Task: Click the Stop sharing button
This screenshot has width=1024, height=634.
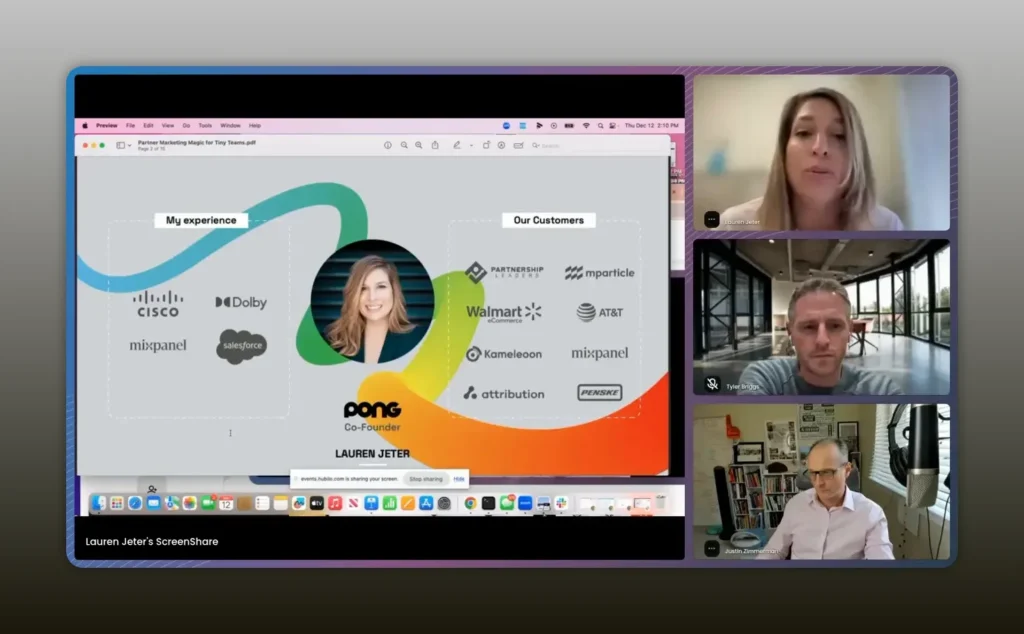Action: click(x=425, y=479)
